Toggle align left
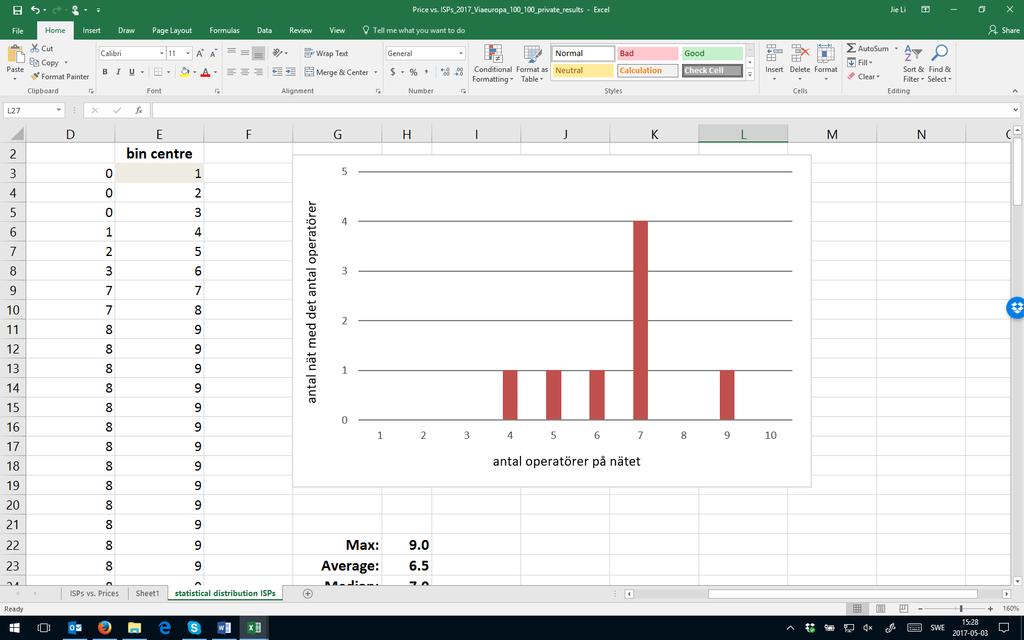This screenshot has height=640, width=1024. pos(231,72)
